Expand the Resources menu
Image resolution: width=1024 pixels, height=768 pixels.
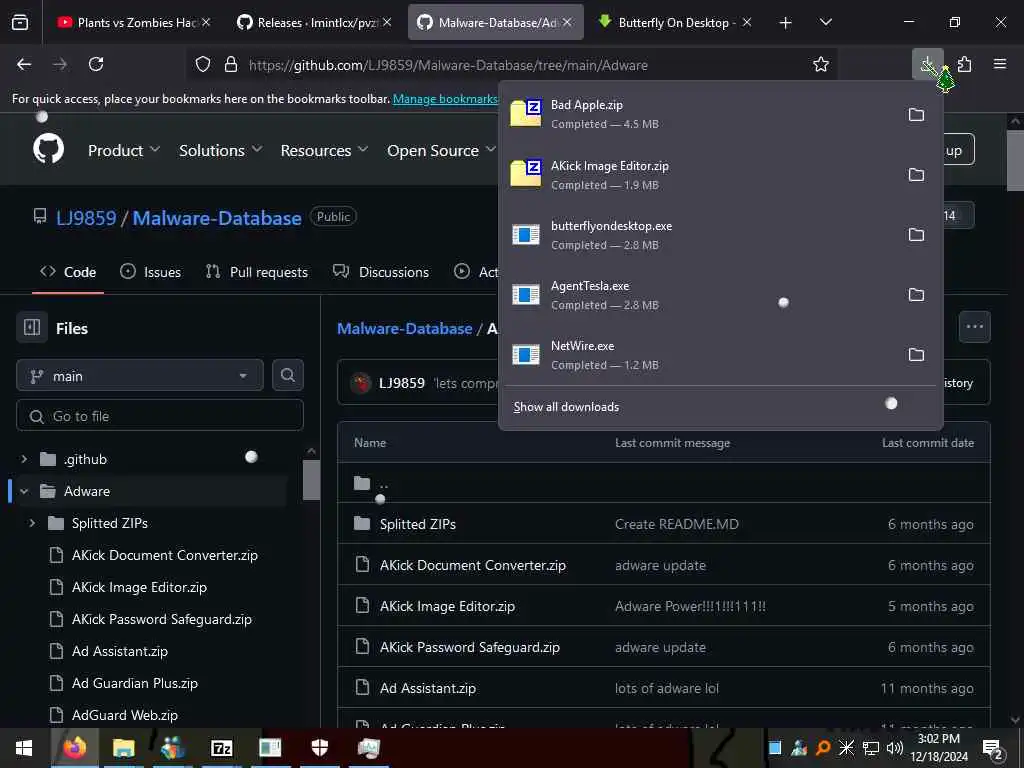pos(324,150)
